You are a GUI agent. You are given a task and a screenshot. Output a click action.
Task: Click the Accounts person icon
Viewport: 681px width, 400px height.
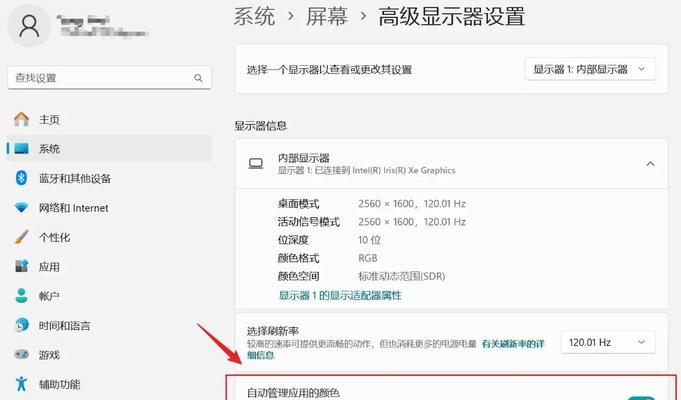coord(21,296)
